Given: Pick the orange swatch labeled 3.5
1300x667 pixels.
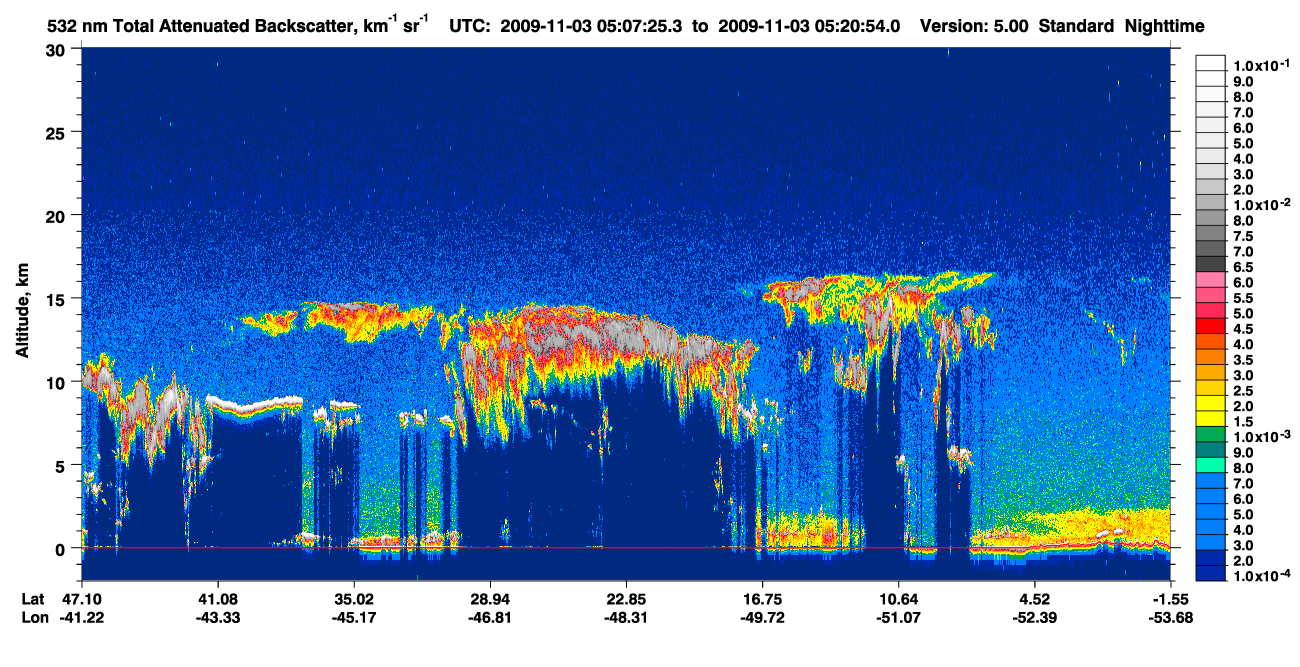Looking at the screenshot, I should (1211, 356).
